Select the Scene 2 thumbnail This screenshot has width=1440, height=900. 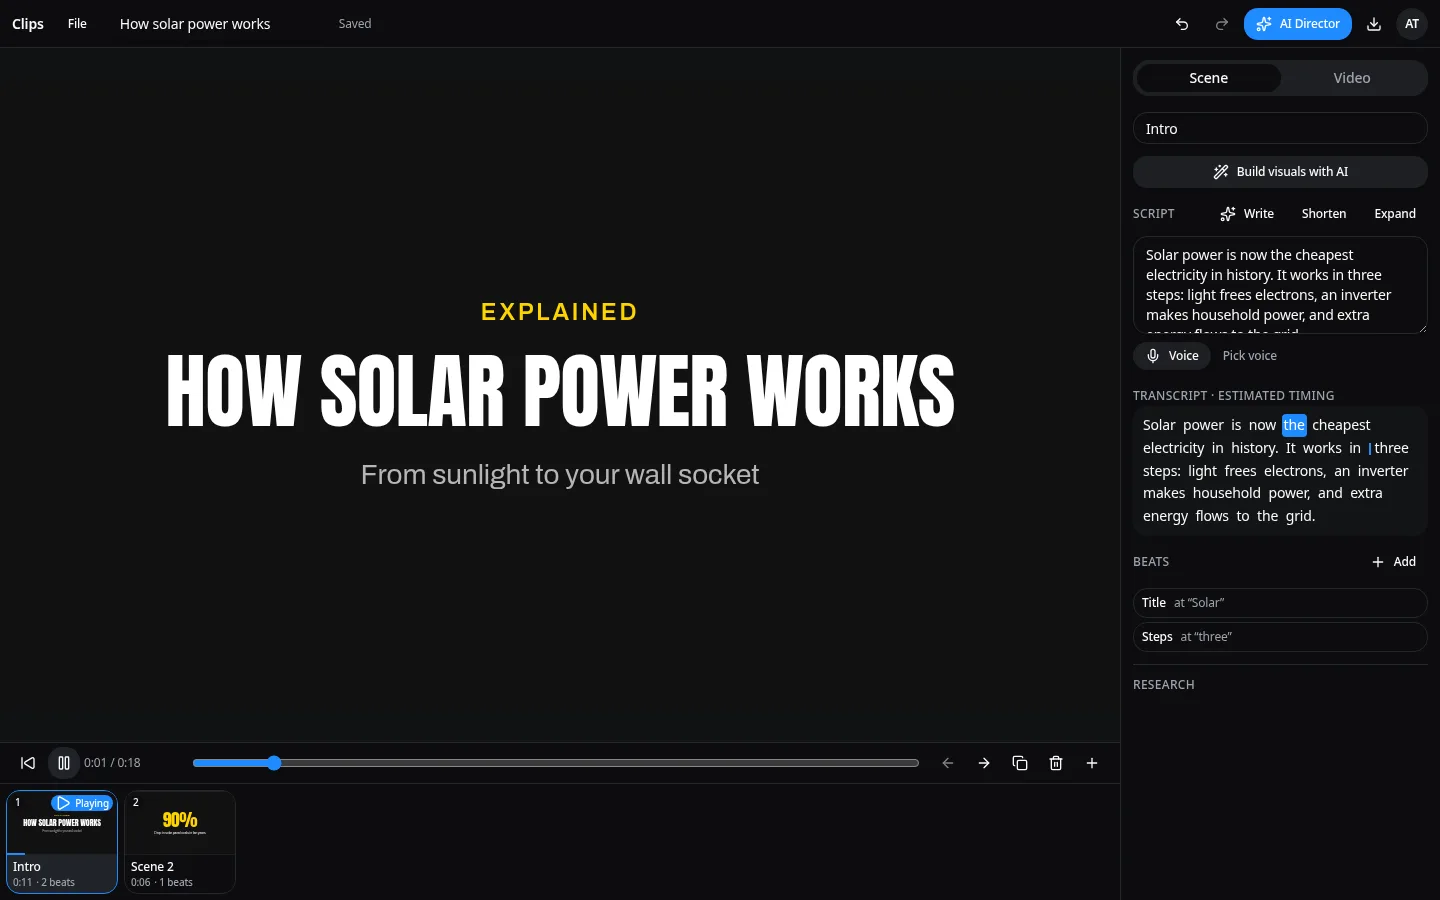coord(180,842)
